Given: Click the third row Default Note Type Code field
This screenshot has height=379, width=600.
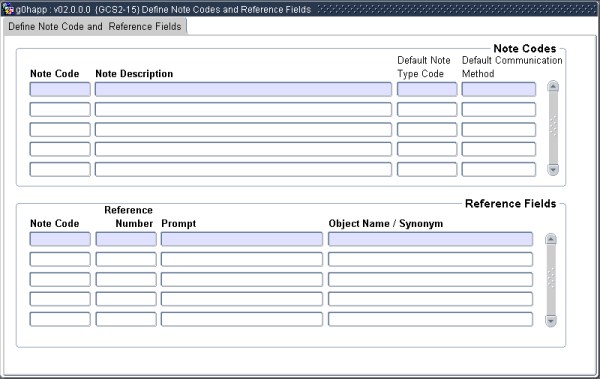Looking at the screenshot, I should point(427,129).
